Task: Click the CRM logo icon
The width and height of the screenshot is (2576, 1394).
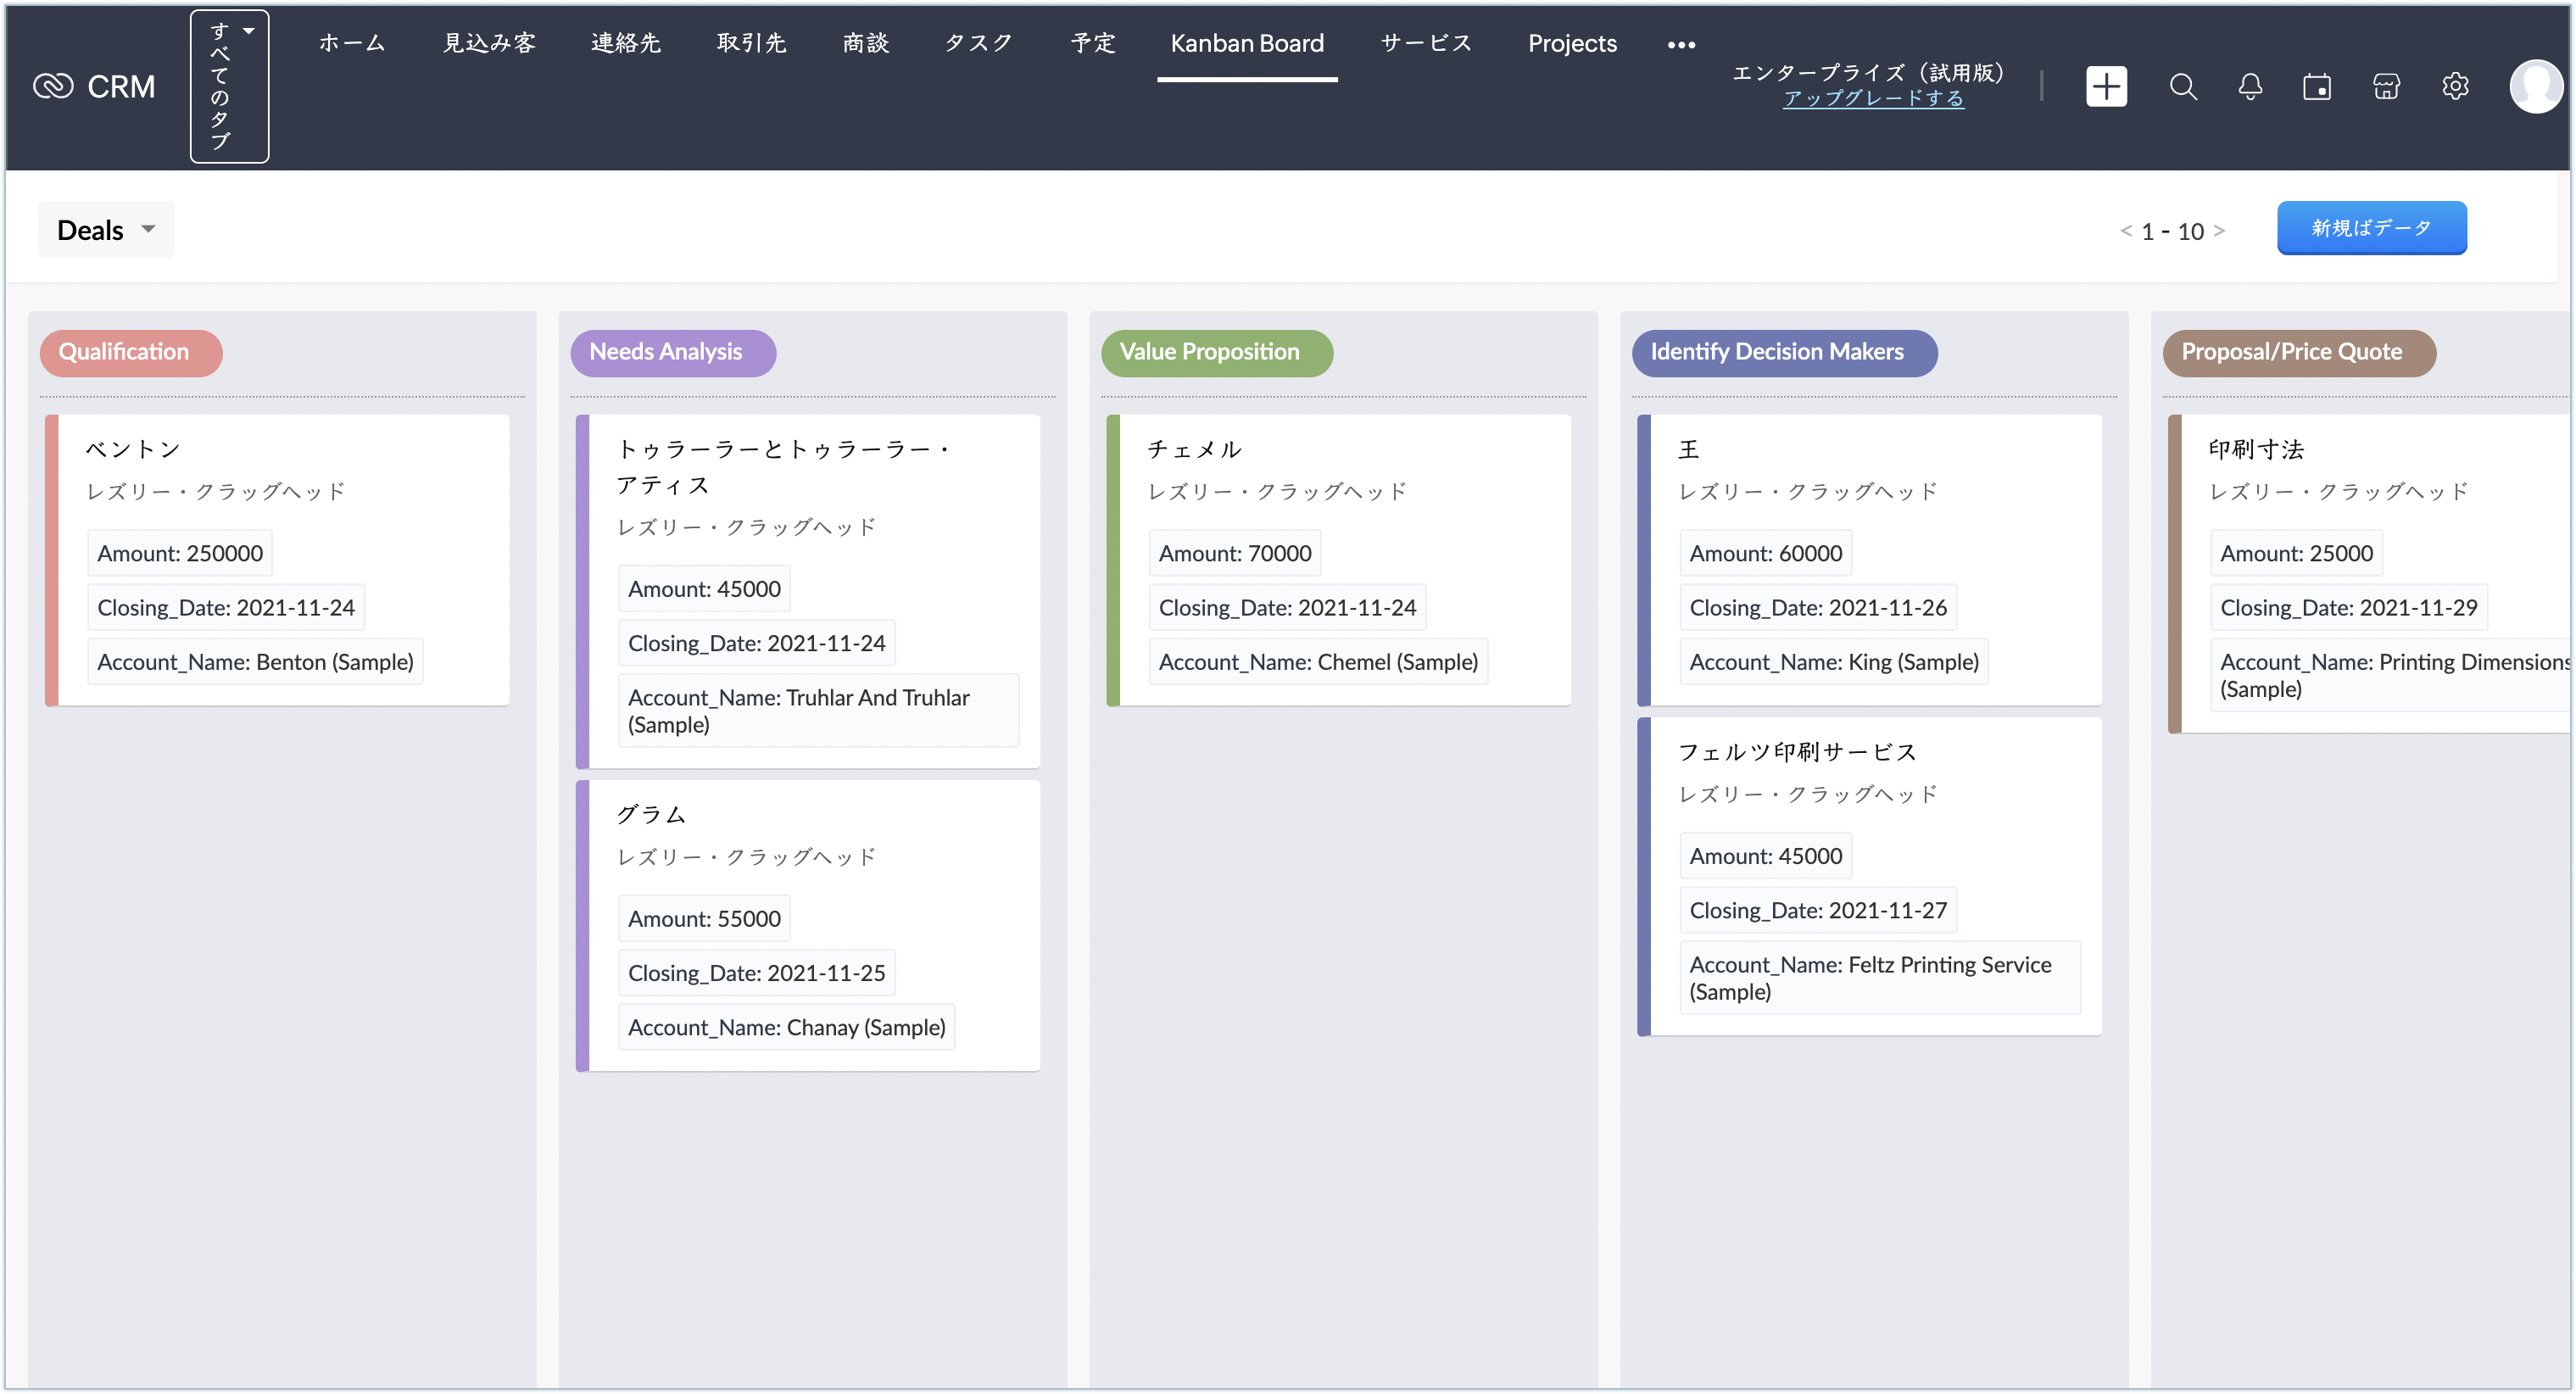Action: coord(53,87)
